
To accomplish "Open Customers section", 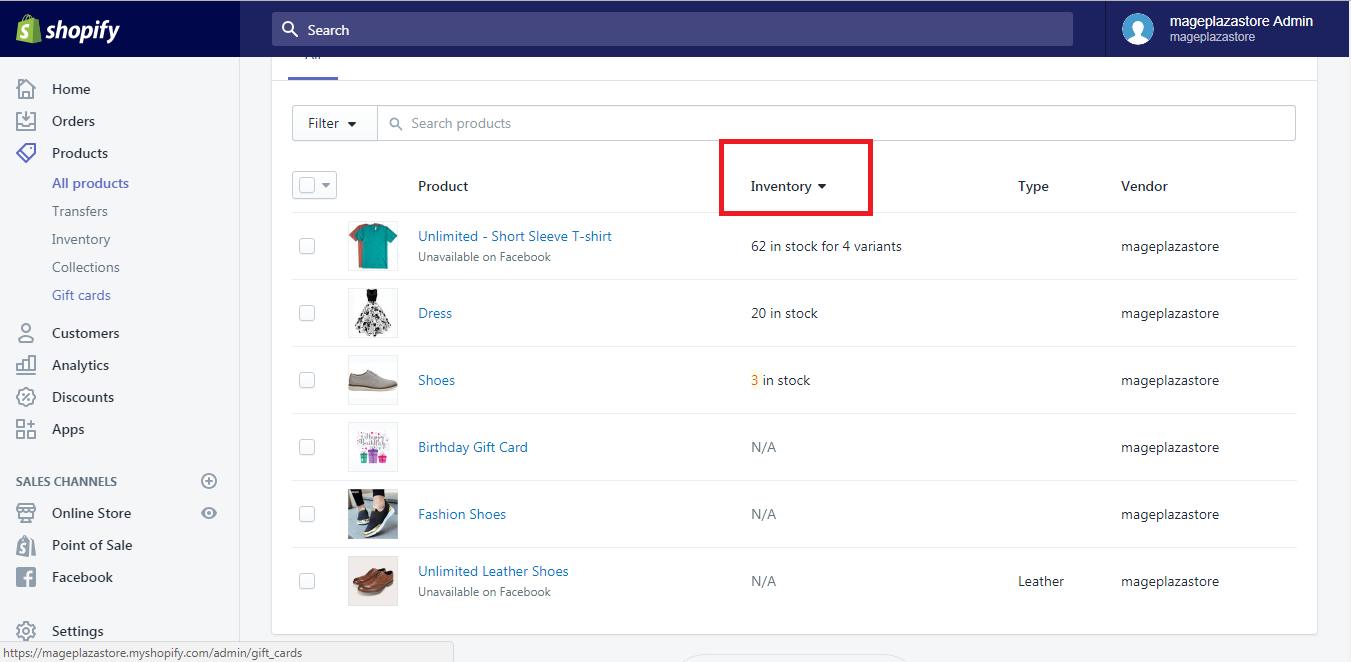I will [x=85, y=333].
